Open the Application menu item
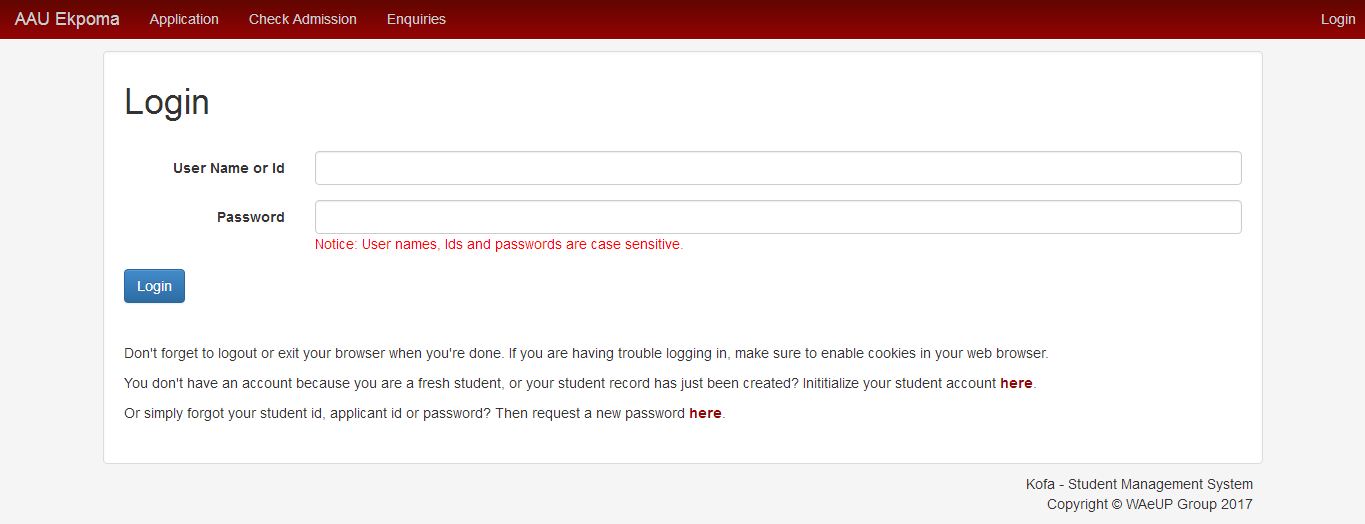The image size is (1365, 524). [184, 19]
